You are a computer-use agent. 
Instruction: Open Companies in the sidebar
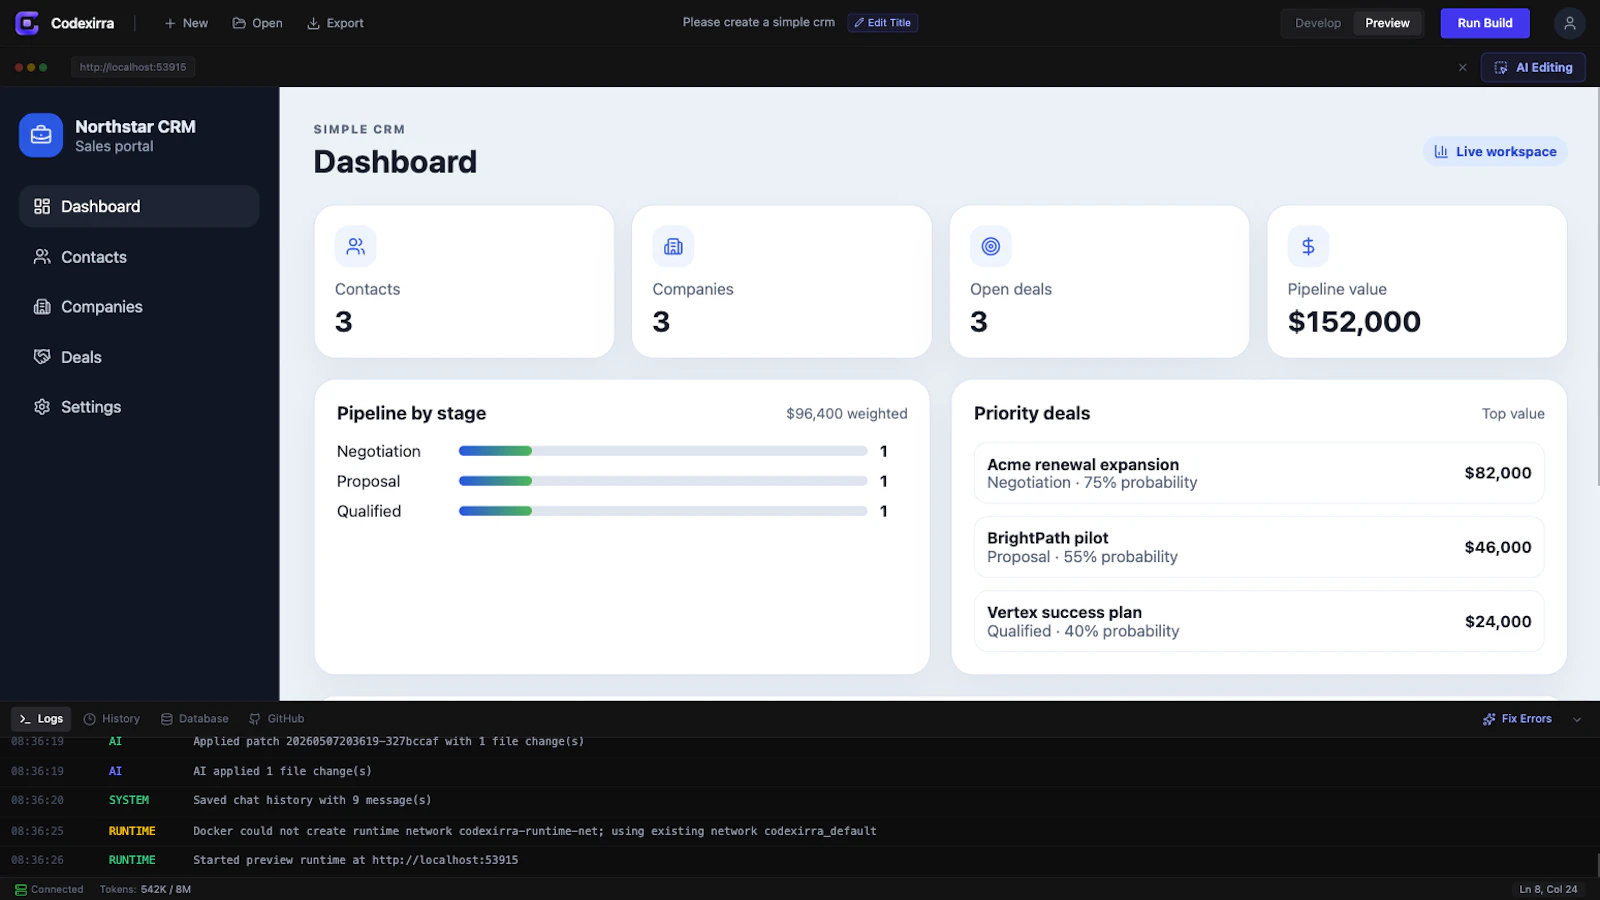[139, 307]
